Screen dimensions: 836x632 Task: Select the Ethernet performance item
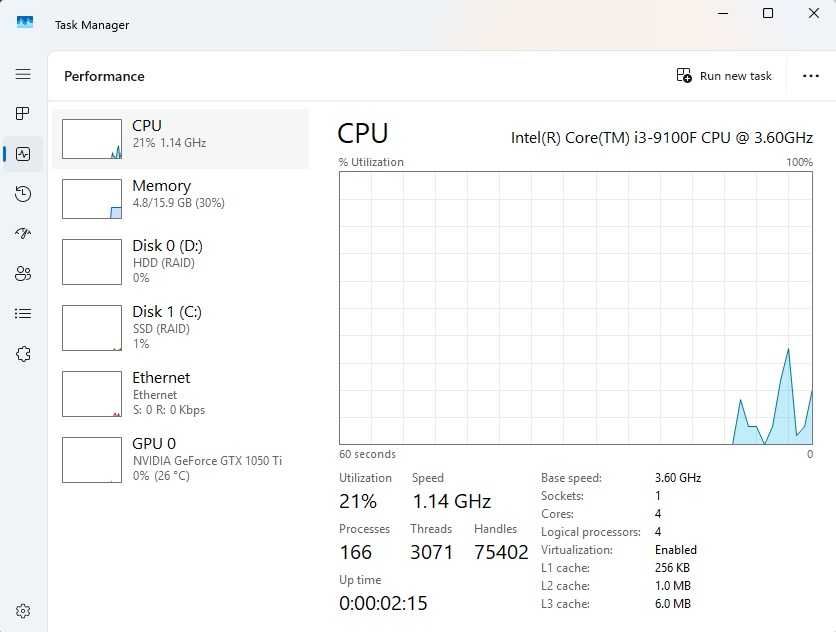point(180,393)
